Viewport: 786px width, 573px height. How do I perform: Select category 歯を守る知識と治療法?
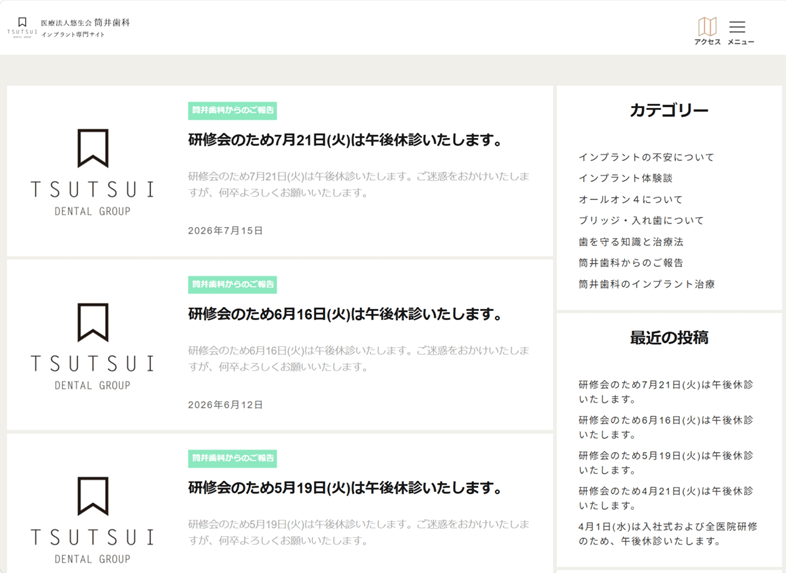coord(631,242)
